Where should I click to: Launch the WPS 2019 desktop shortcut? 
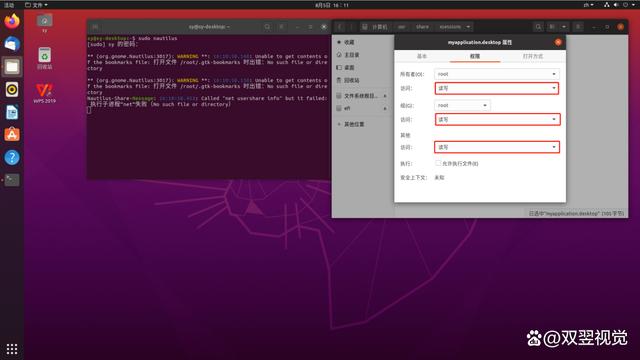(44, 93)
